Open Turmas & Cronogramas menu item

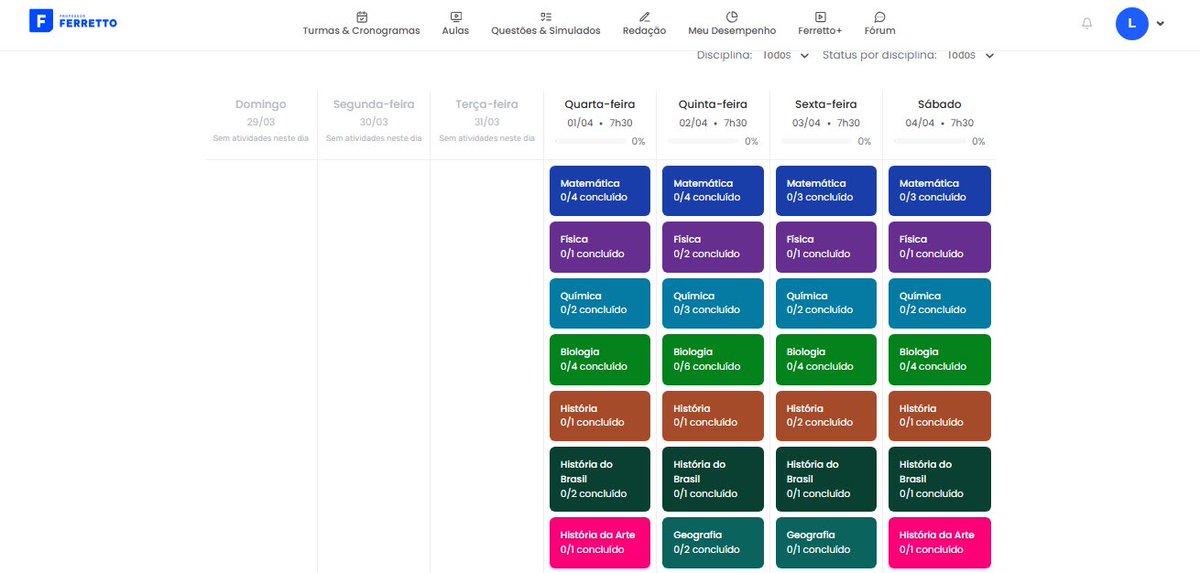(362, 31)
